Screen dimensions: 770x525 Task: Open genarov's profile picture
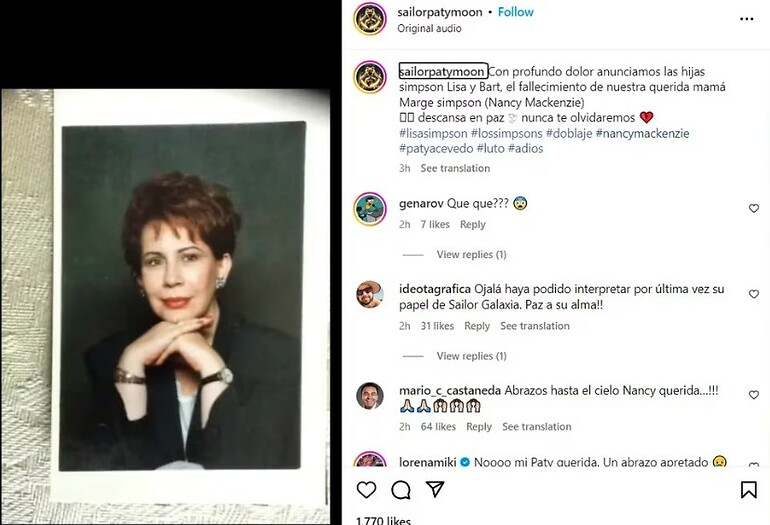[370, 209]
